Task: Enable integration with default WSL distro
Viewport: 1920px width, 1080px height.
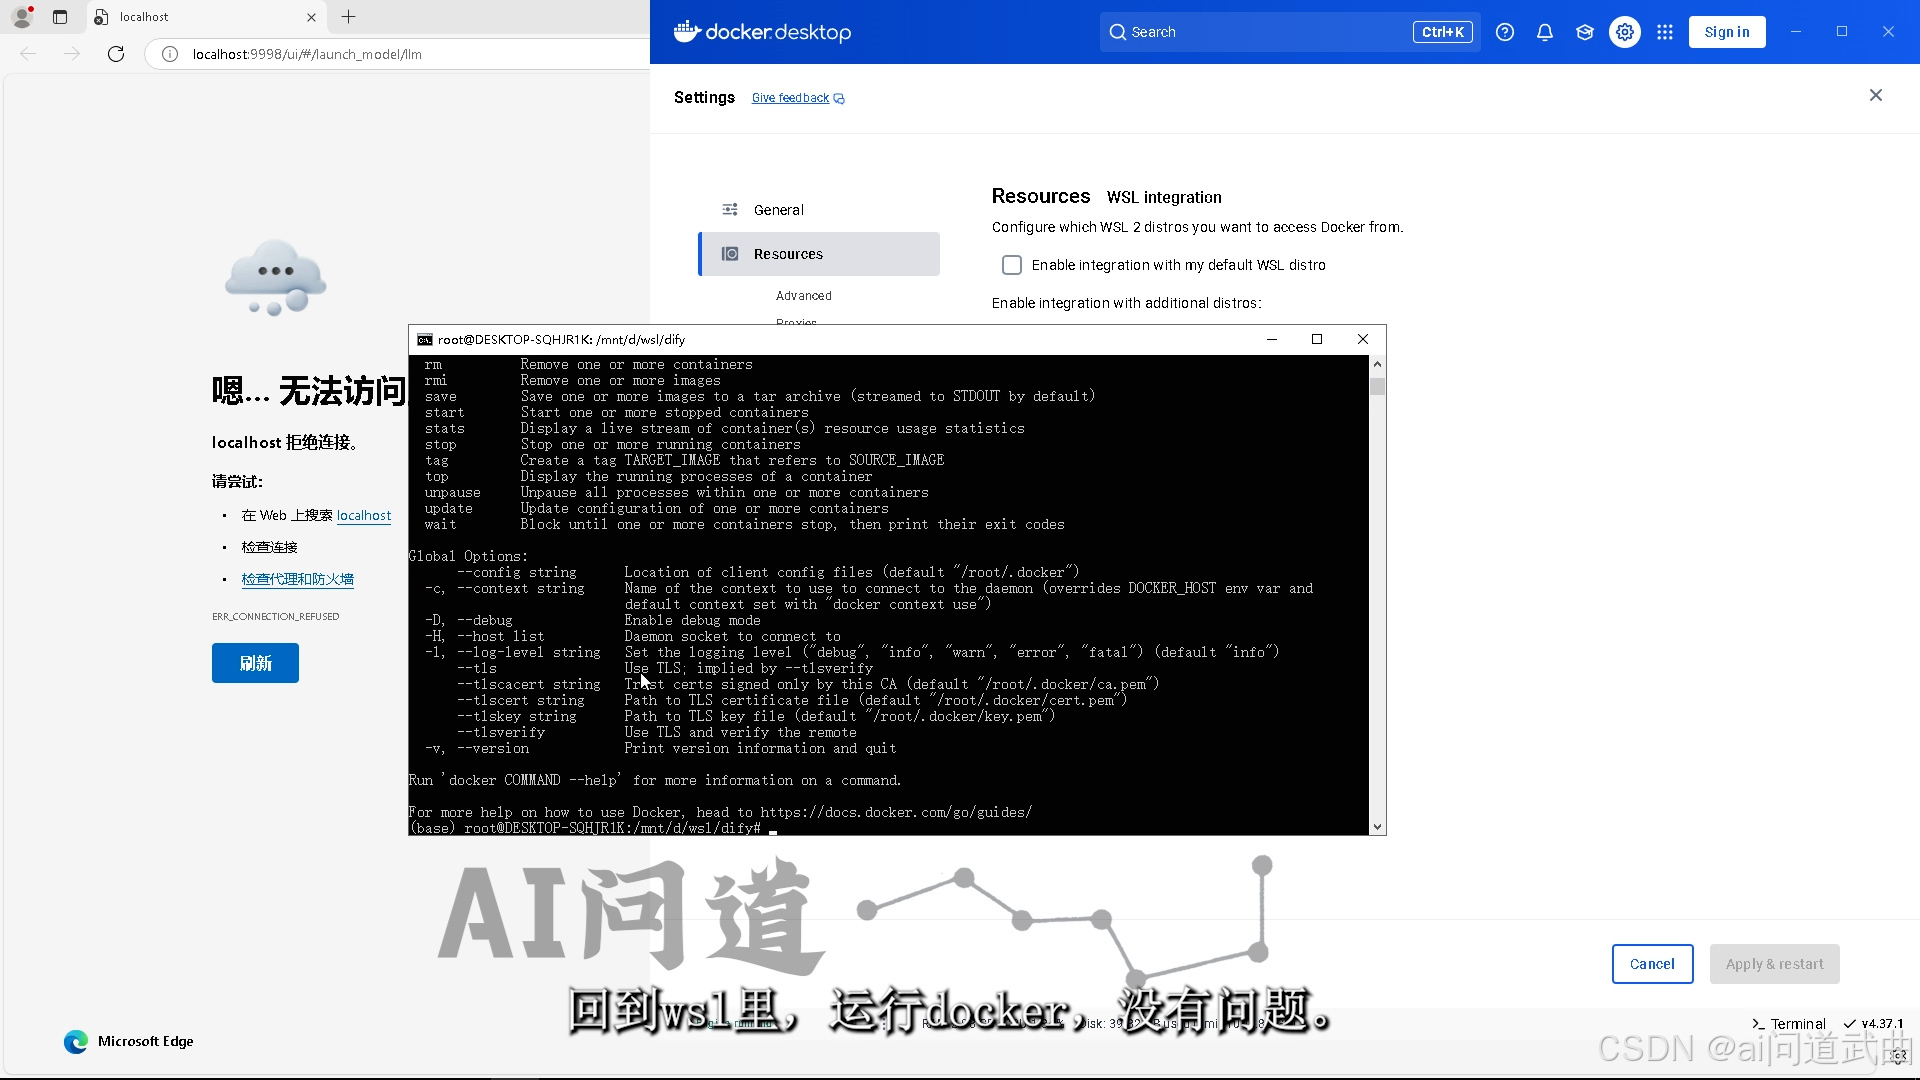Action: 1012,265
